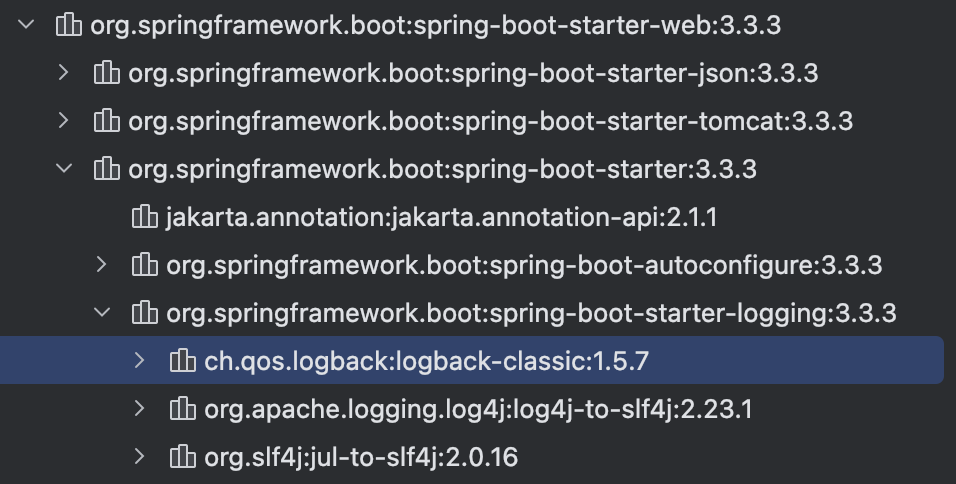This screenshot has height=484, width=956.
Task: Select jakarta.annotation:jakarta.annotation-api:2.1.1 text
Action: pos(441,218)
